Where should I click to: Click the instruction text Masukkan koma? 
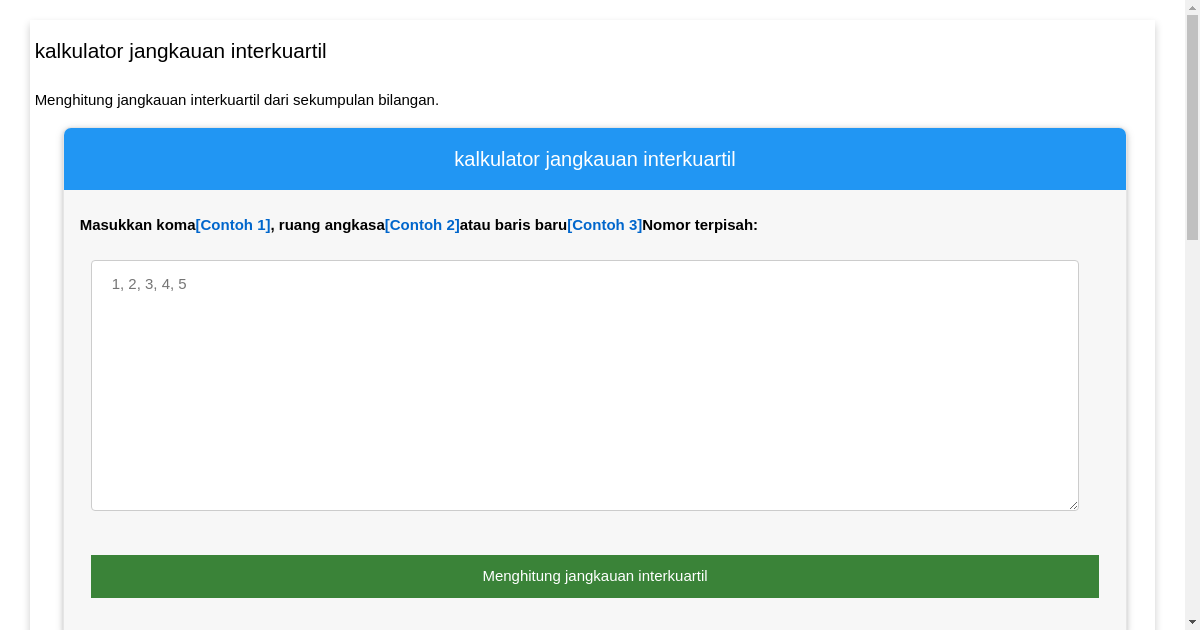point(138,225)
